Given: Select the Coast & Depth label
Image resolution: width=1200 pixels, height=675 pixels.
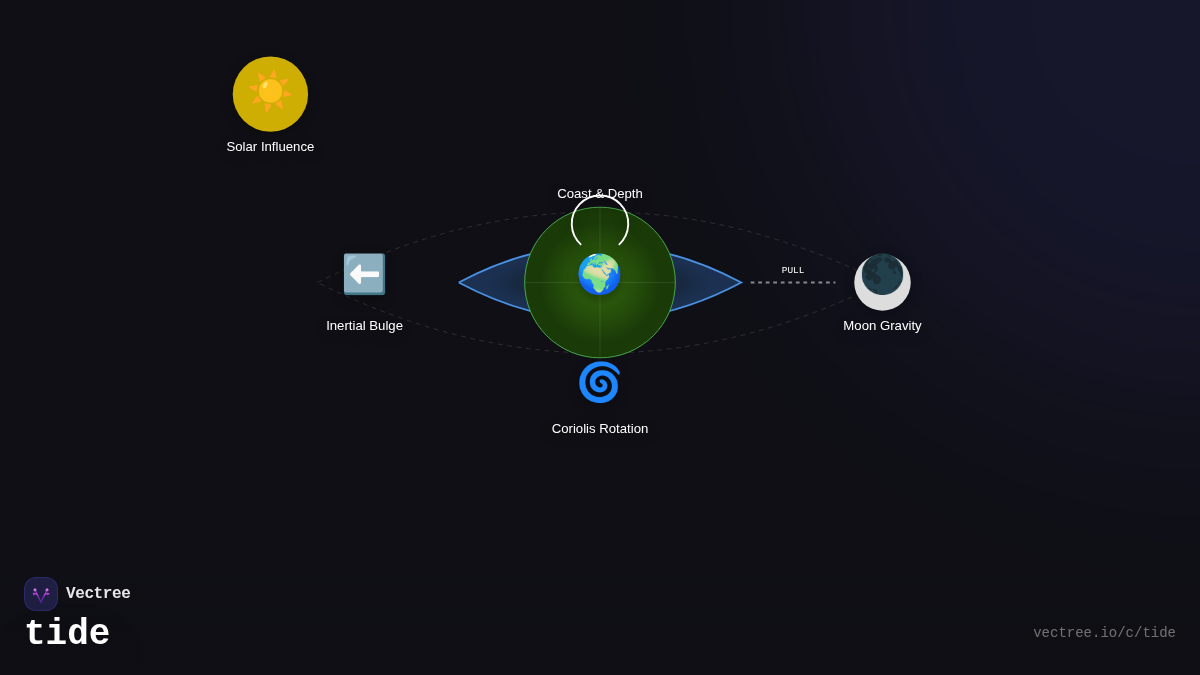Looking at the screenshot, I should tap(600, 193).
